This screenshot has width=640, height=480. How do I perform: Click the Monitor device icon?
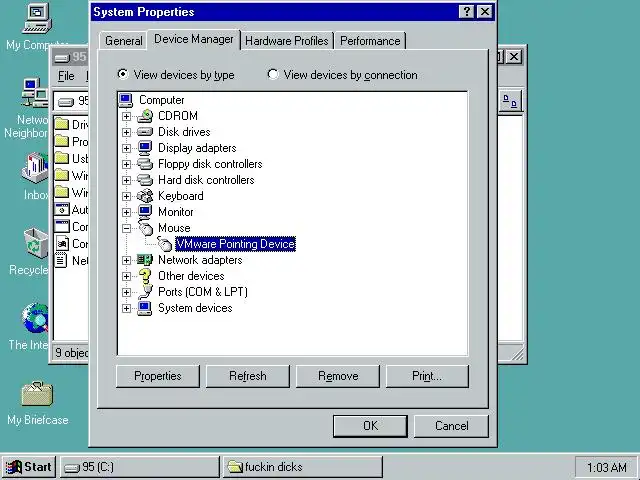click(145, 212)
